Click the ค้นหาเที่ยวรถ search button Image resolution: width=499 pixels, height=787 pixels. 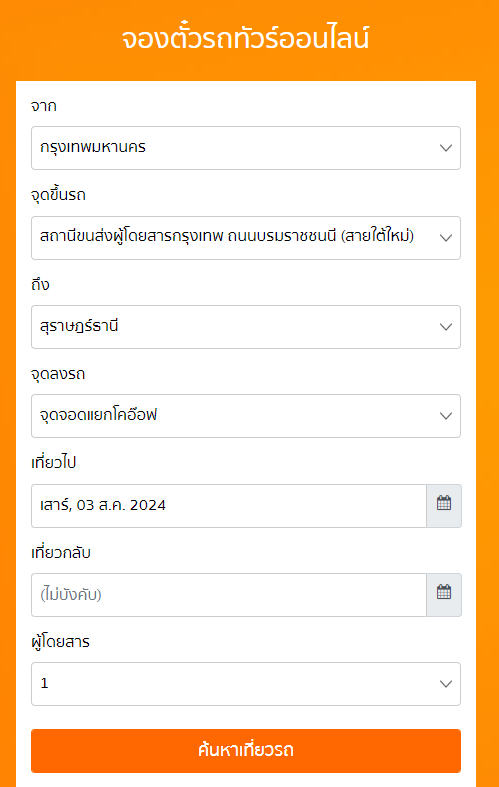click(245, 751)
